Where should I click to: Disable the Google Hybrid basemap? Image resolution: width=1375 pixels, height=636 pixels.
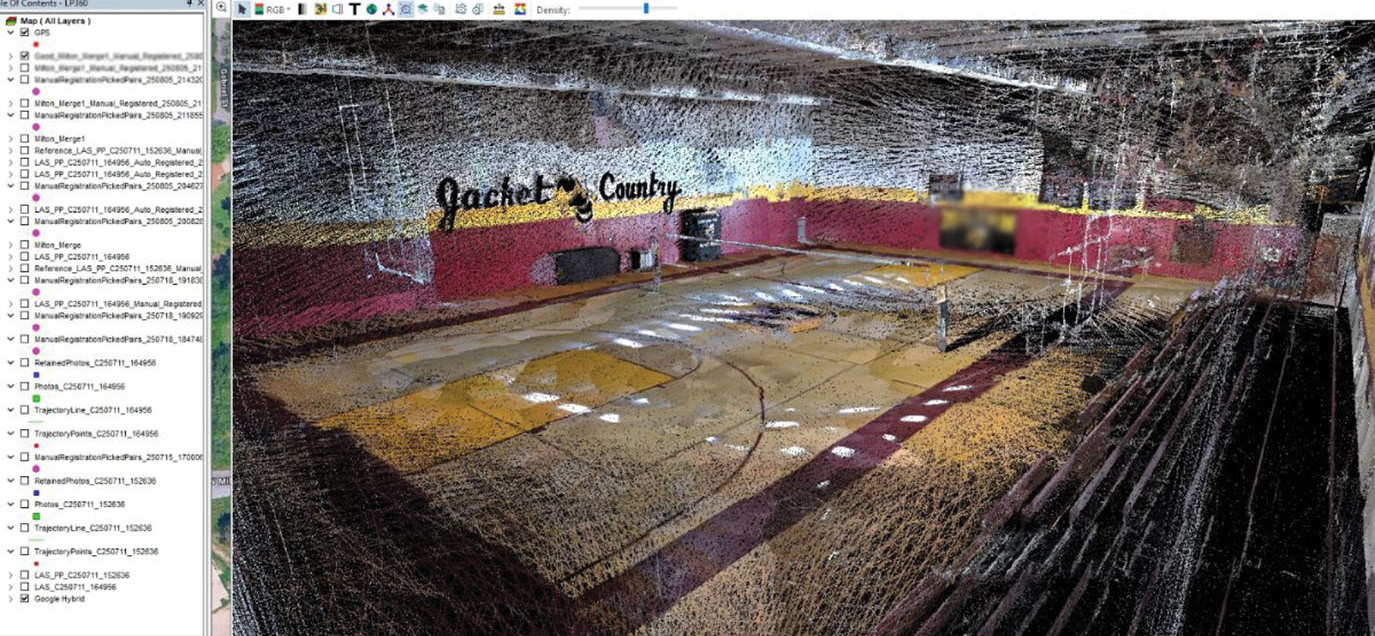tap(24, 598)
